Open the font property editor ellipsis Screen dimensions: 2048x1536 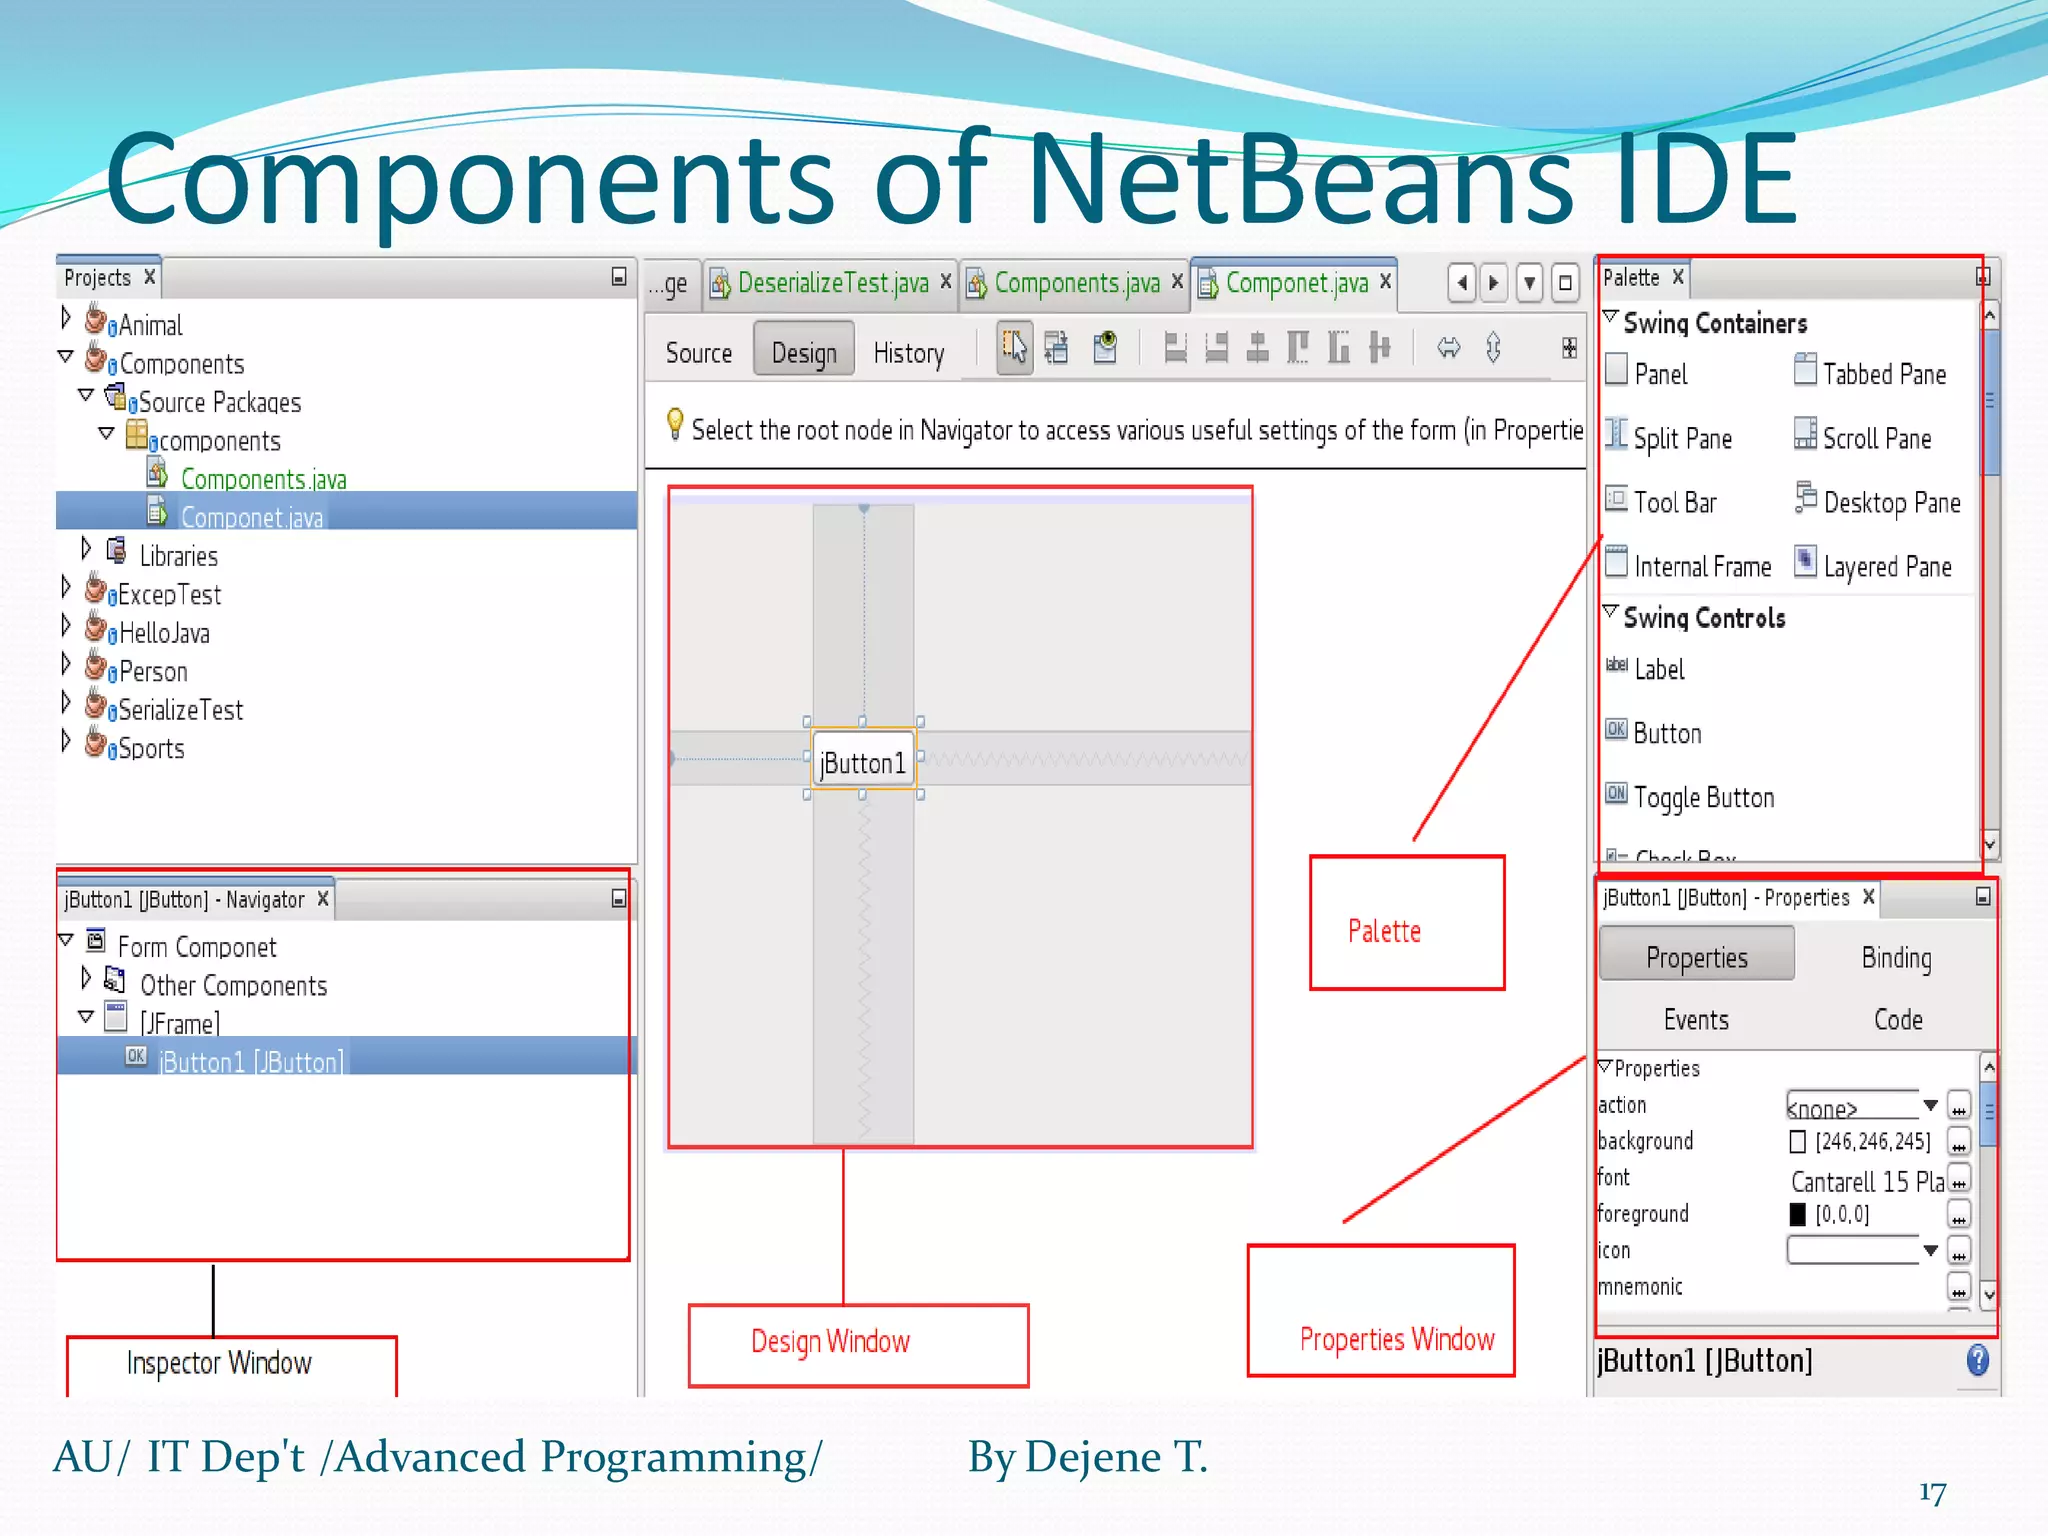[x=1959, y=1180]
